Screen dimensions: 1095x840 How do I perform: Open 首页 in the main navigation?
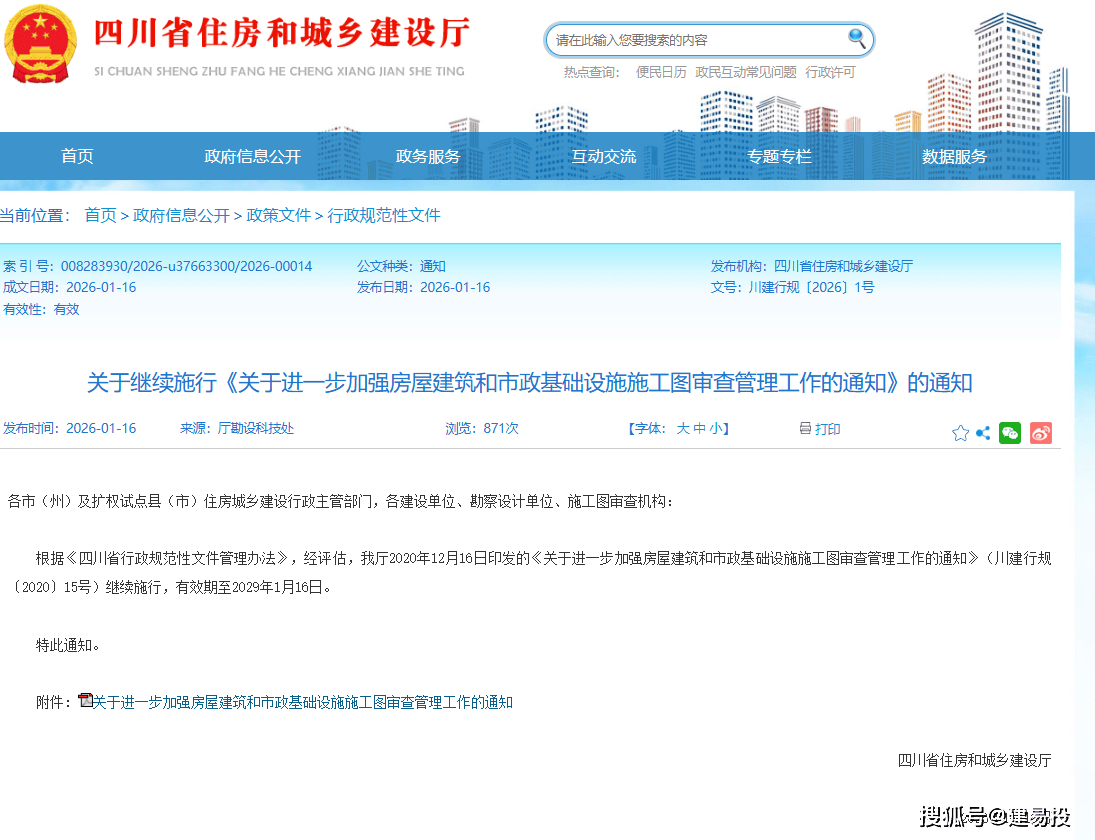coord(77,156)
